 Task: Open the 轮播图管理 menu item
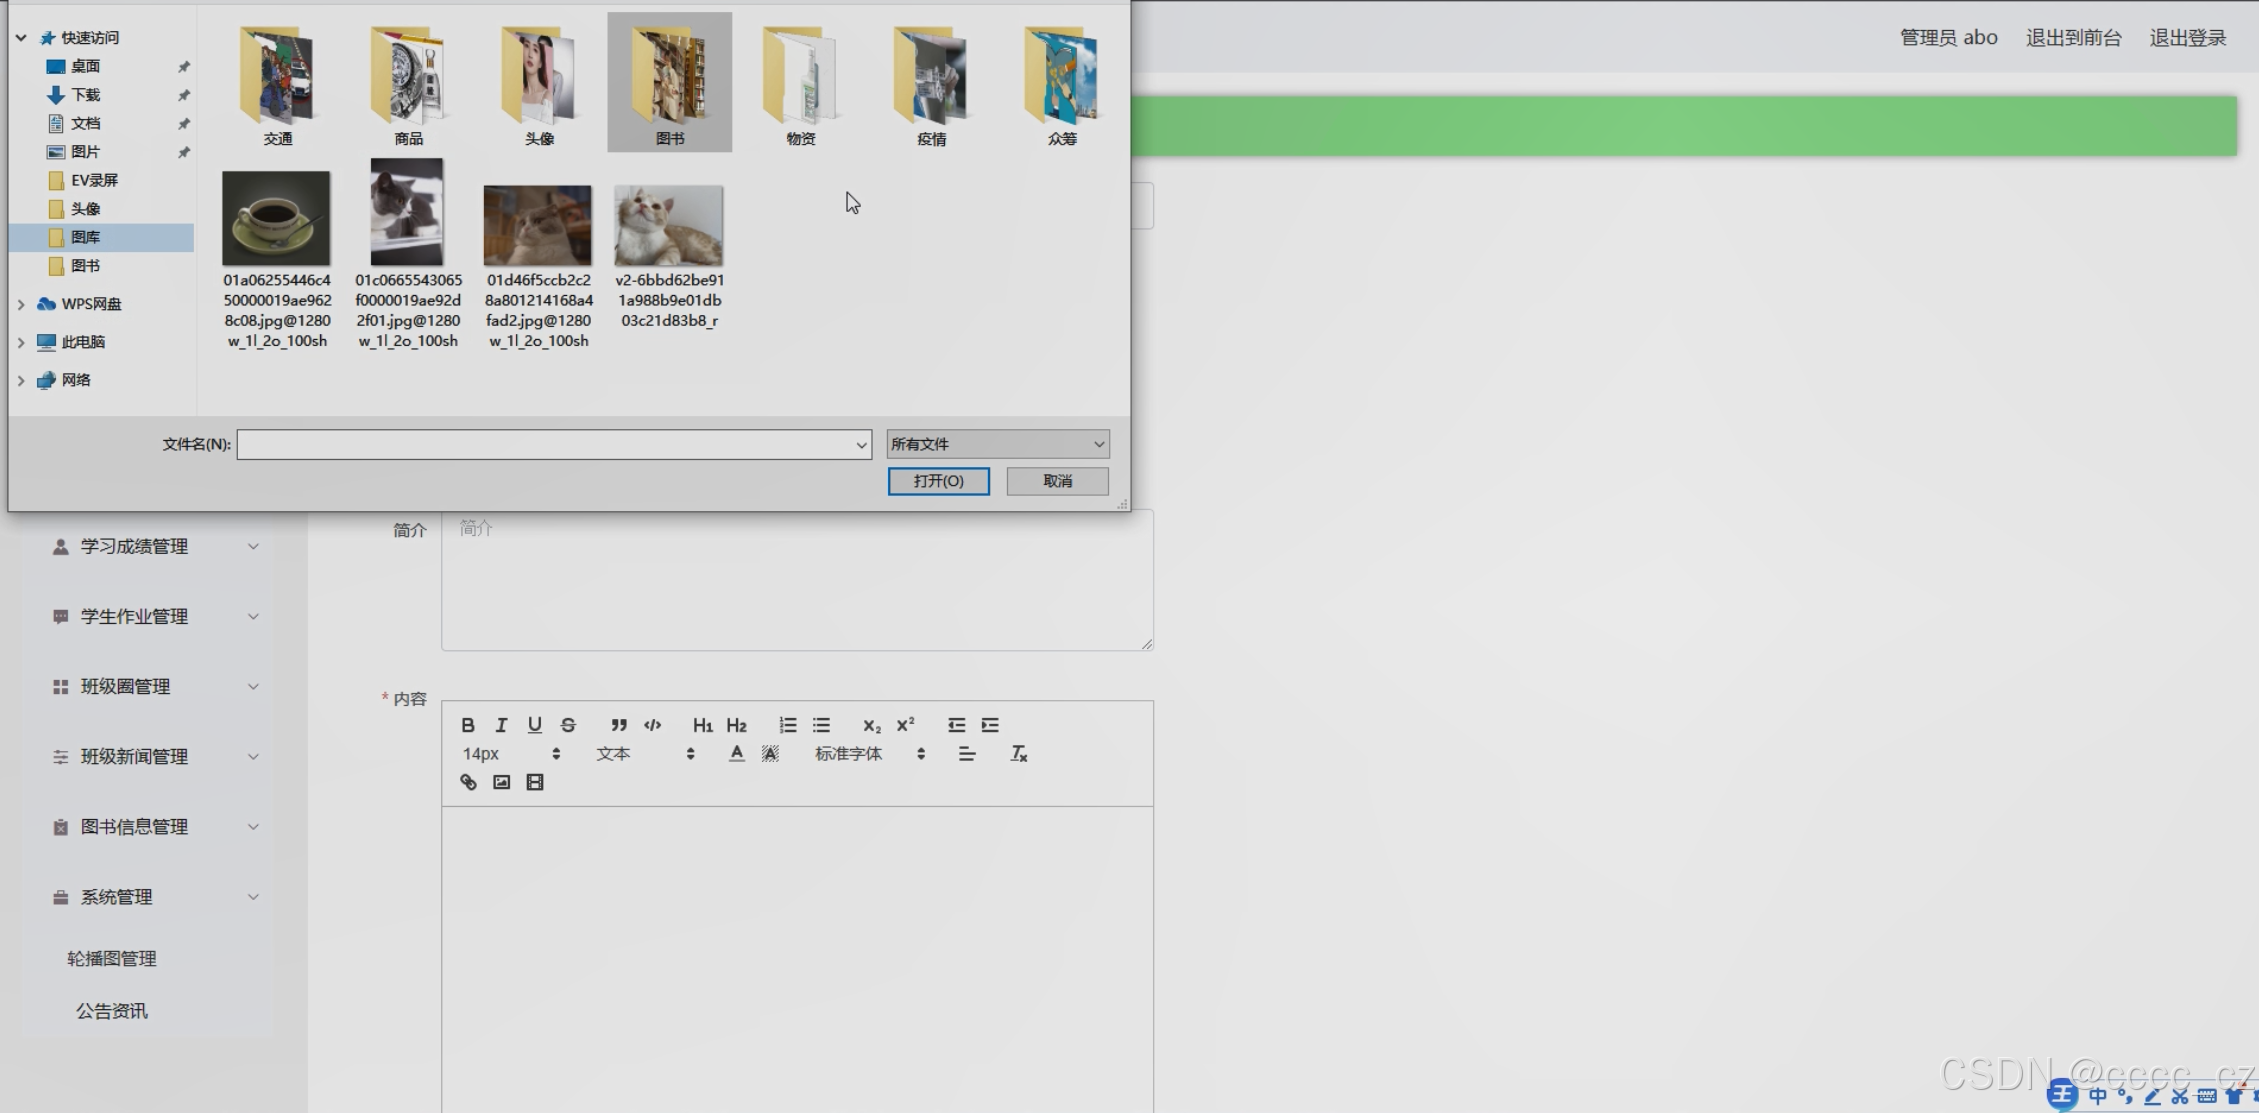click(112, 958)
